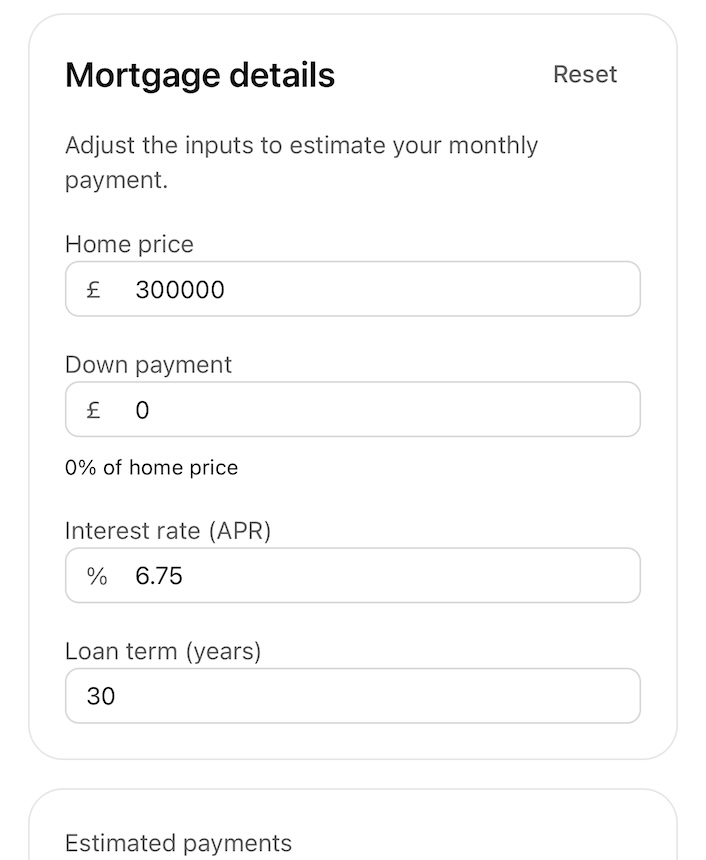The height and width of the screenshot is (860, 706).
Task: Click the Home price label
Action: 129,245
